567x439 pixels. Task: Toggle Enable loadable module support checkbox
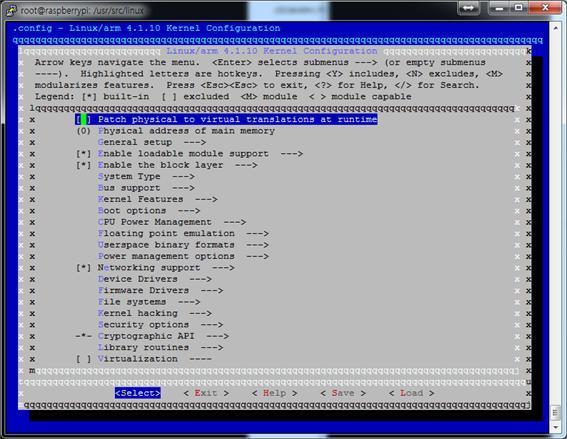(84, 154)
